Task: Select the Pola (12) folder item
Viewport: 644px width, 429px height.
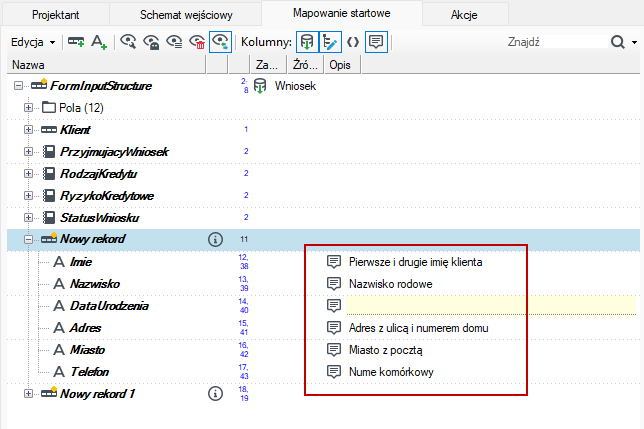Action: 81,108
